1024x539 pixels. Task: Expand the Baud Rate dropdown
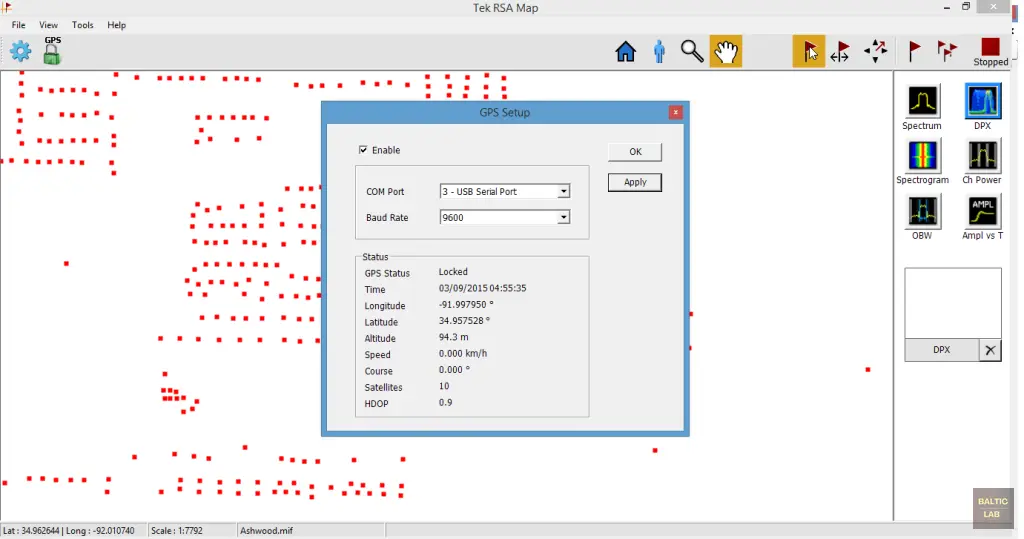point(563,217)
